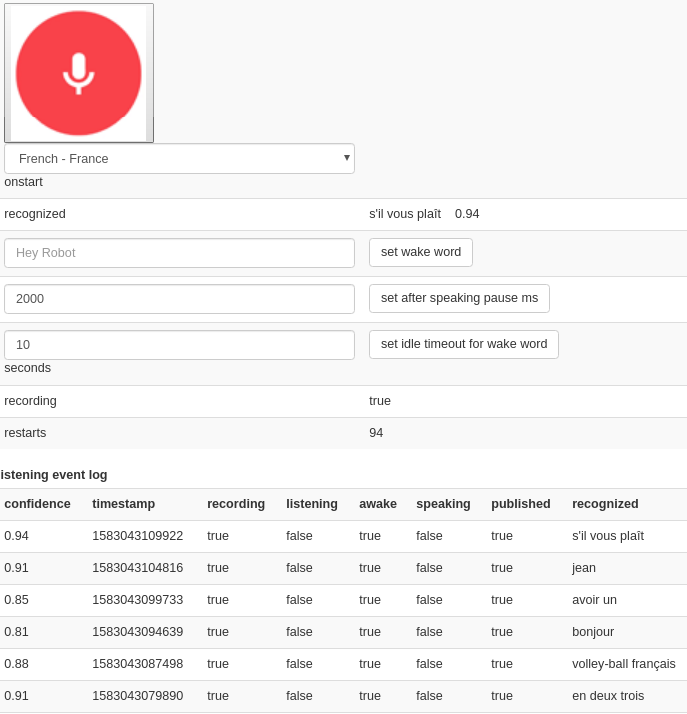This screenshot has width=687, height=714.
Task: Click the red microphone button
Action: tap(79, 73)
